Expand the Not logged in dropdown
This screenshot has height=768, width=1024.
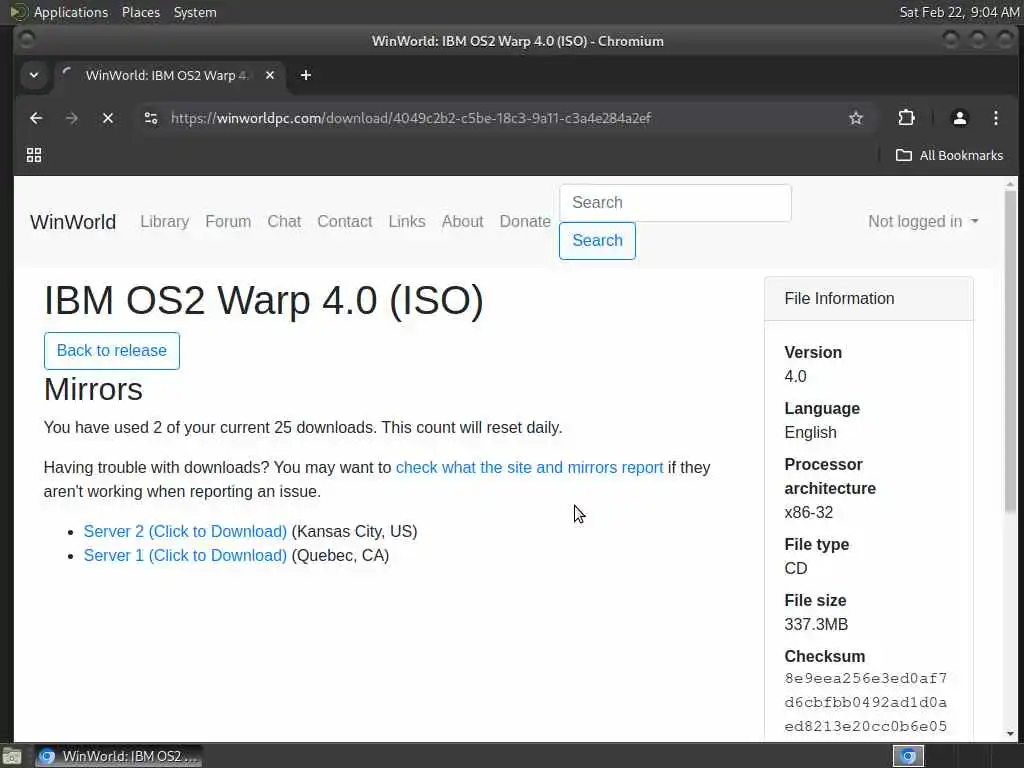click(923, 221)
